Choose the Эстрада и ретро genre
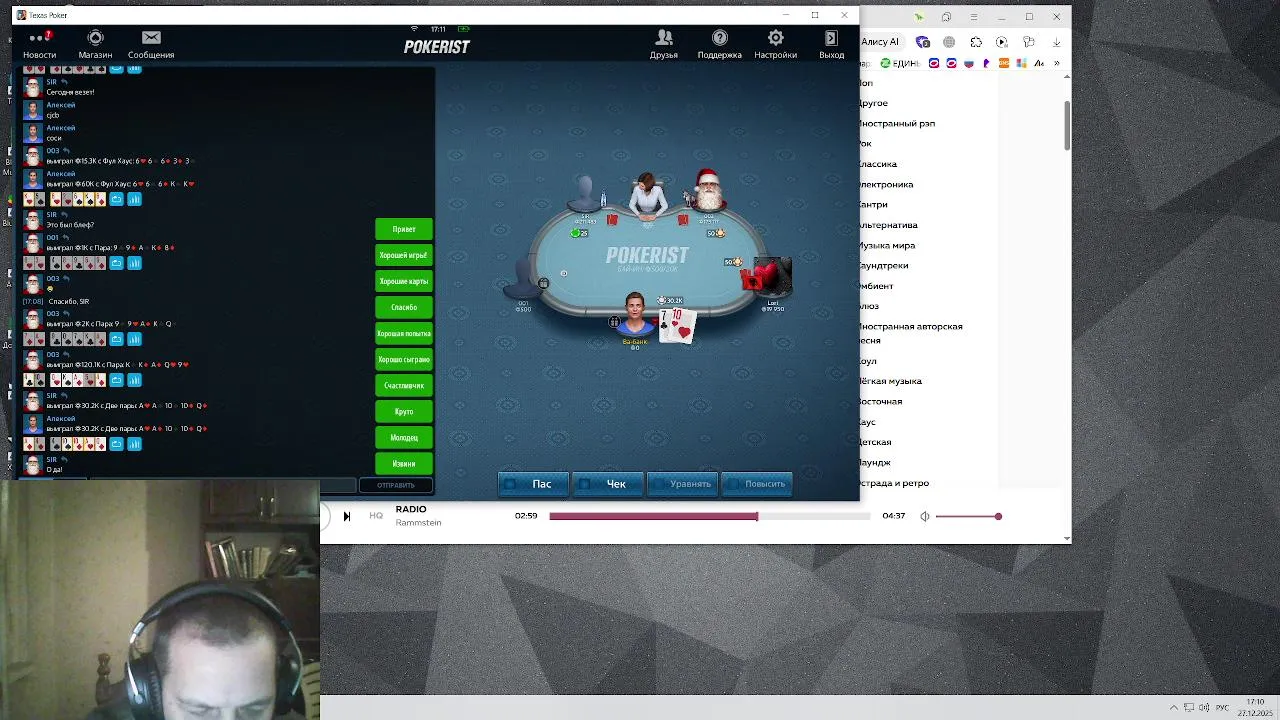The width and height of the screenshot is (1280, 720). (x=894, y=483)
